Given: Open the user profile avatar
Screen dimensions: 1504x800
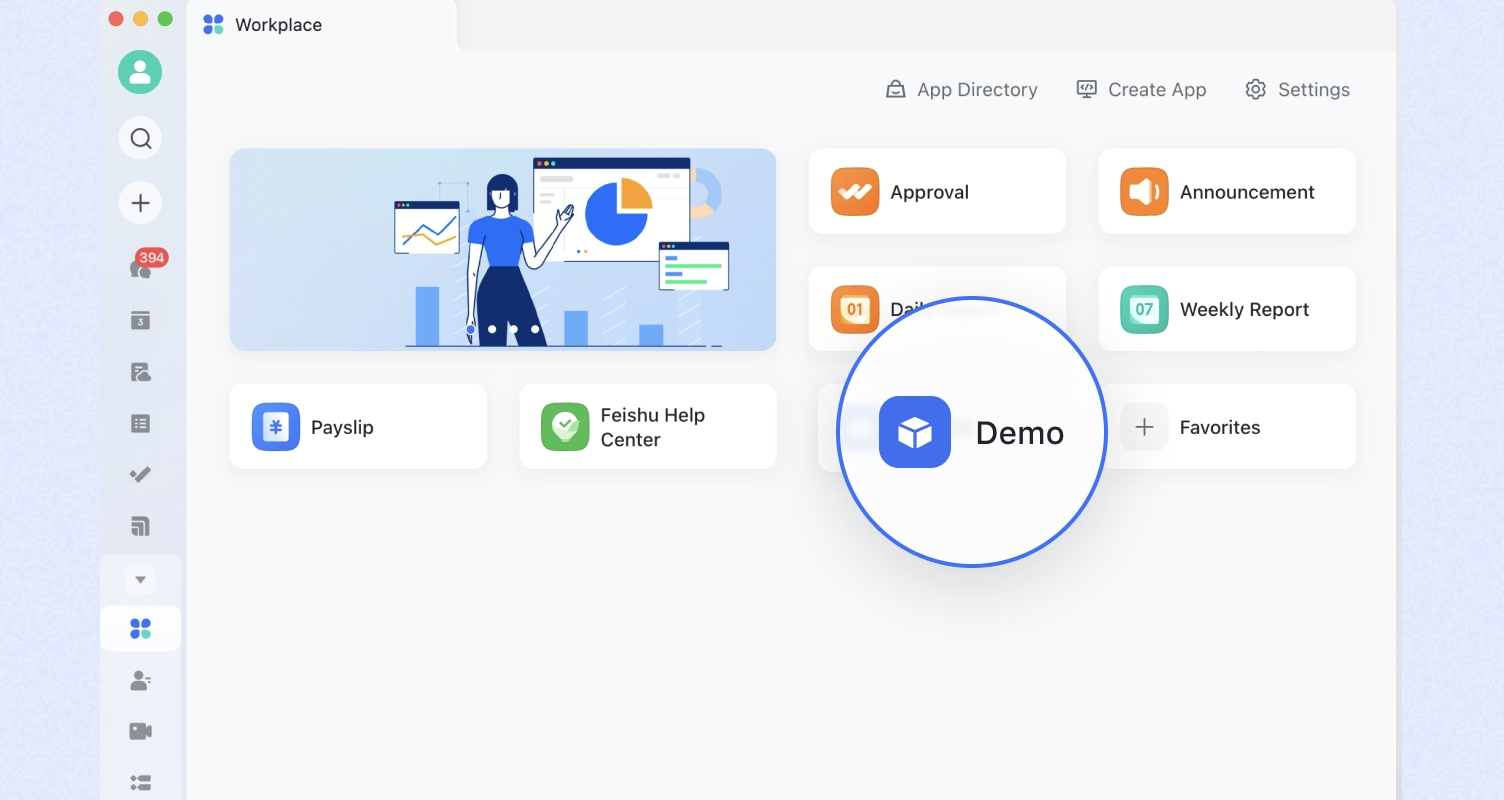Looking at the screenshot, I should 140,72.
